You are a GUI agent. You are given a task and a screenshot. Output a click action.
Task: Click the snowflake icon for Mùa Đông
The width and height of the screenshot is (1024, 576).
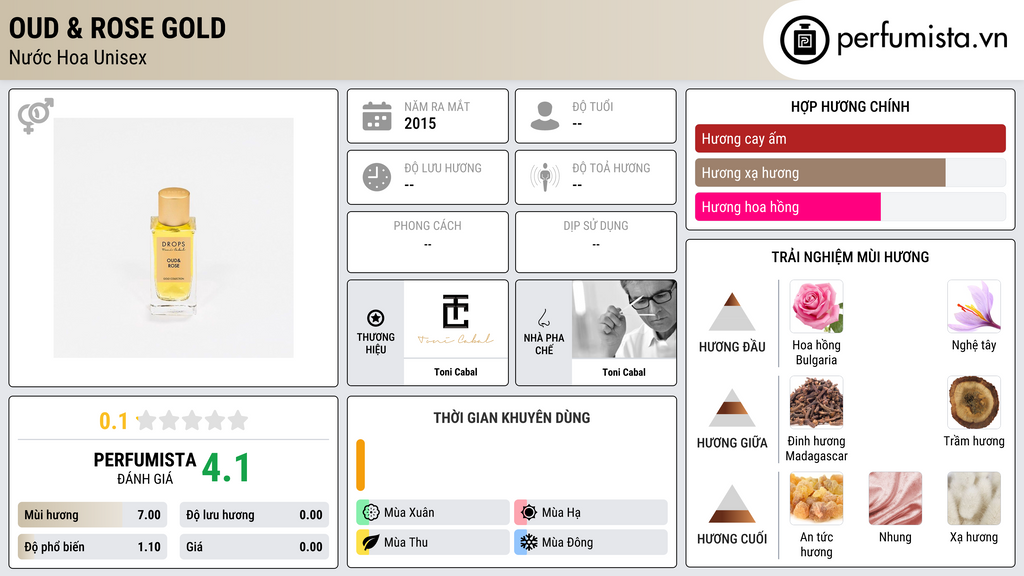(529, 542)
